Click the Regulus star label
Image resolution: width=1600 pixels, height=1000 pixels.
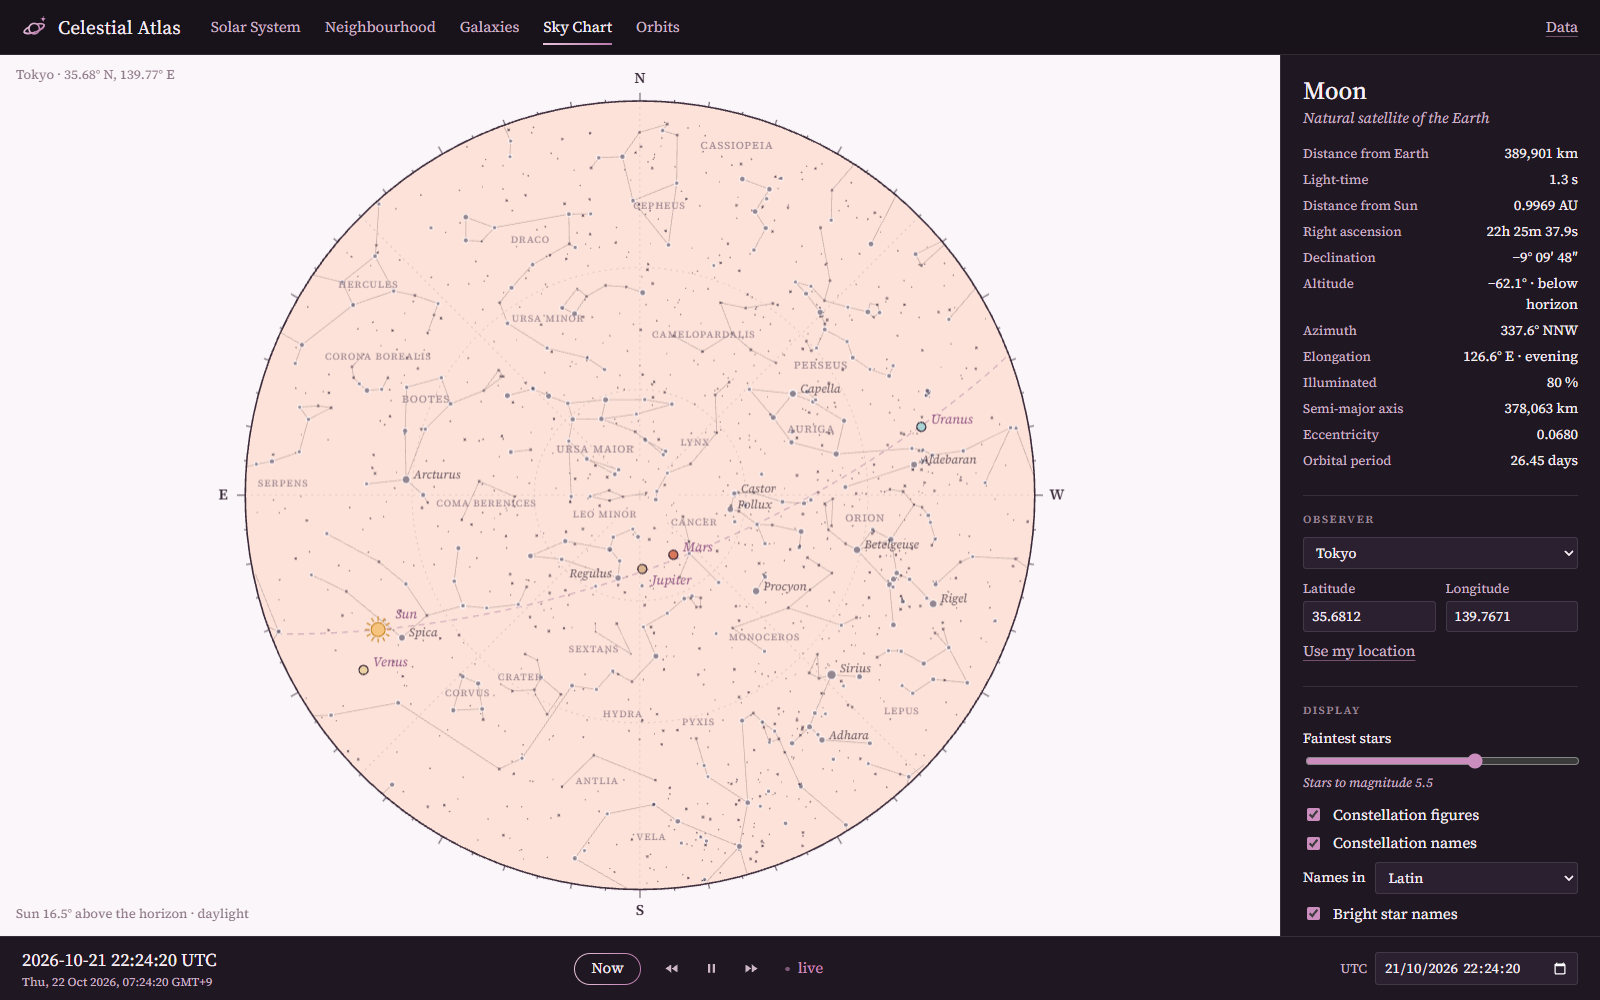[x=590, y=573]
